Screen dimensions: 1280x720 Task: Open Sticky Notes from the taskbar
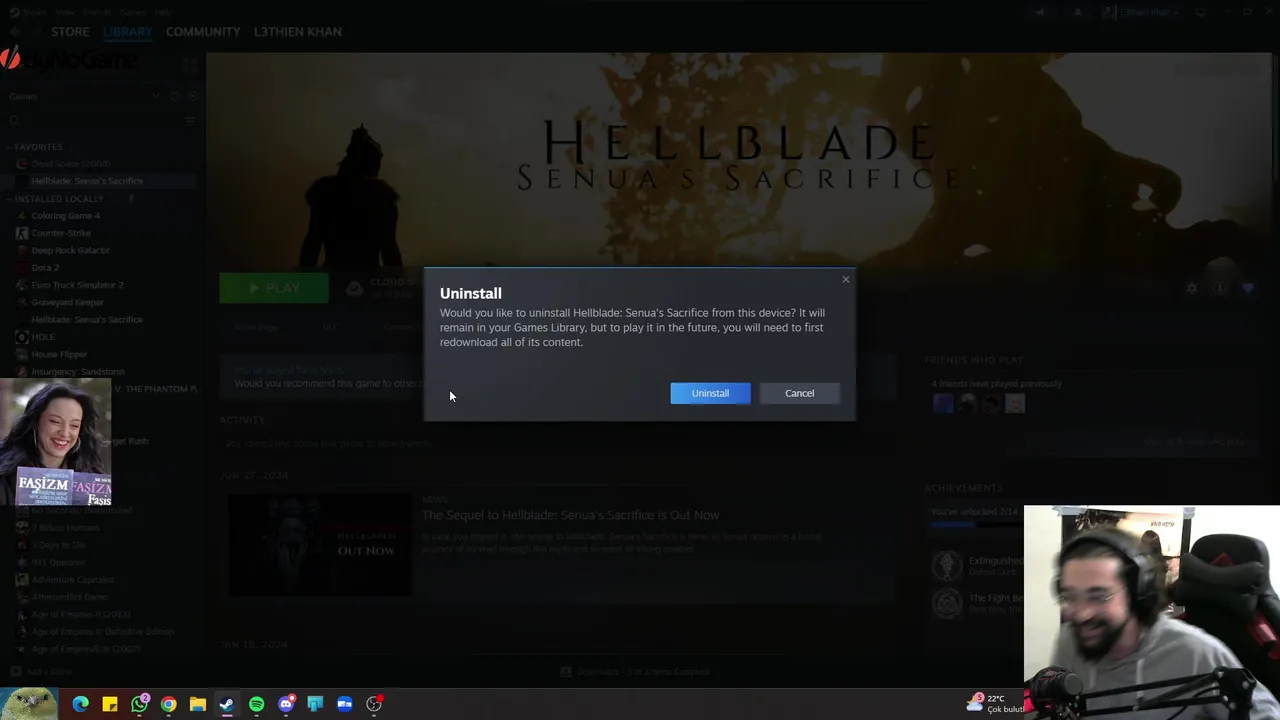110,704
